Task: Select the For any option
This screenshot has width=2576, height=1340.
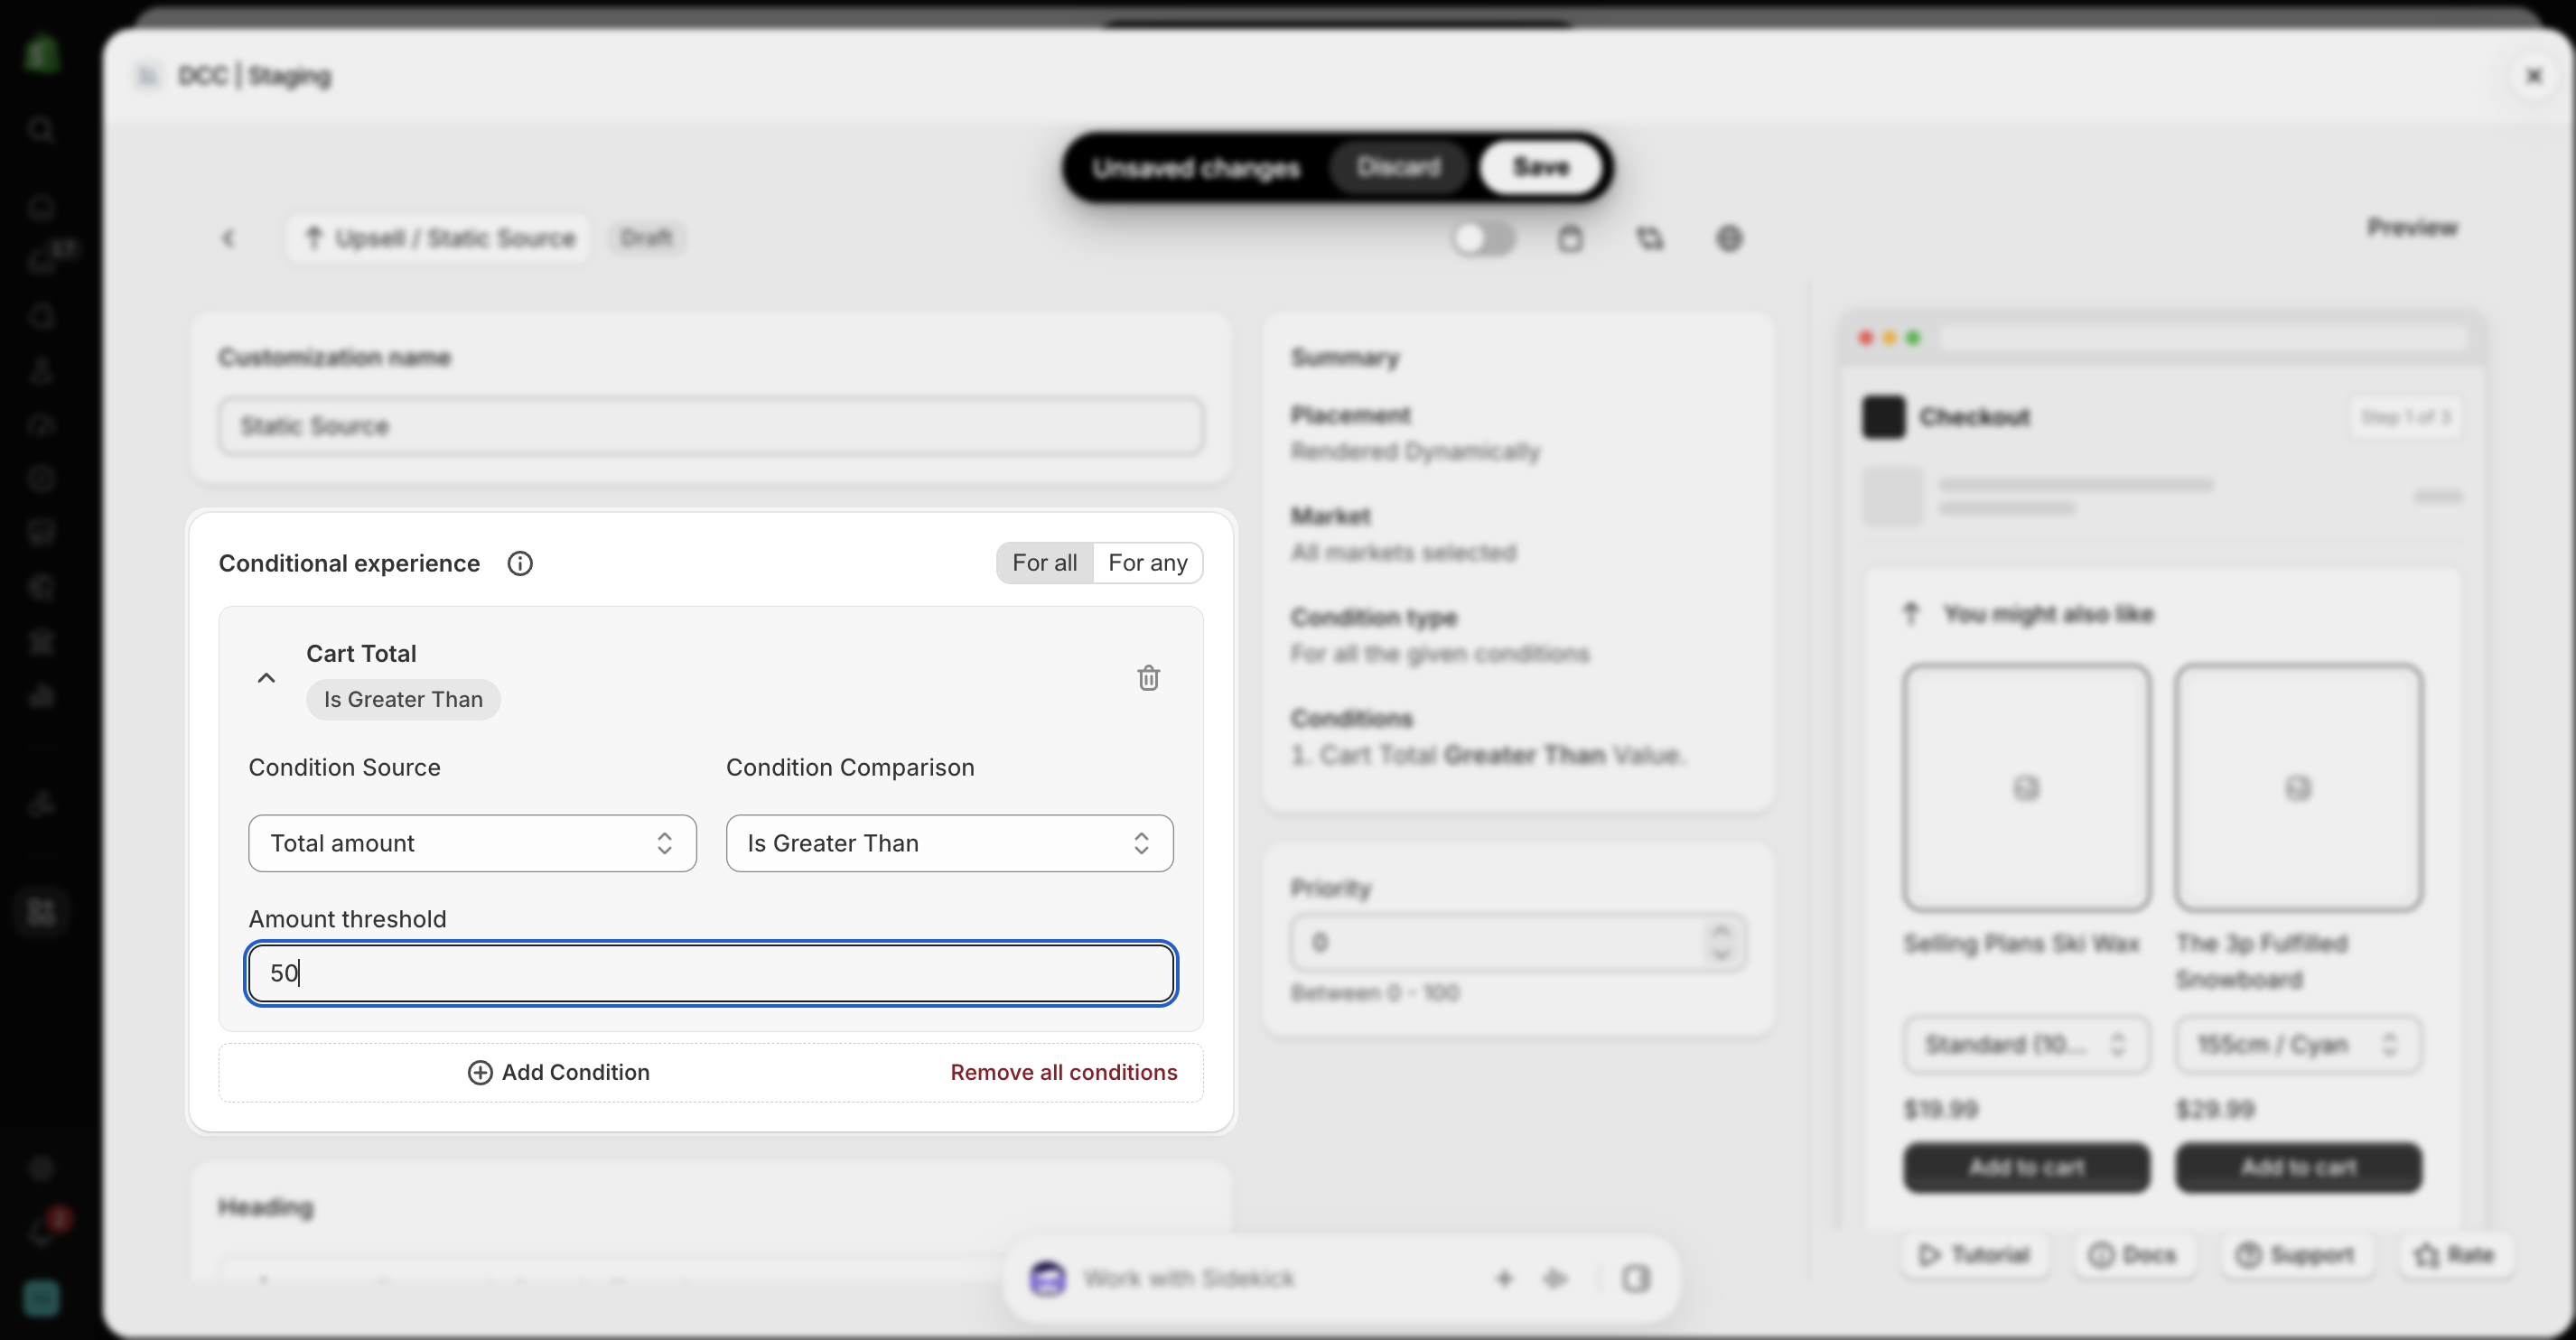Action: 1147,563
